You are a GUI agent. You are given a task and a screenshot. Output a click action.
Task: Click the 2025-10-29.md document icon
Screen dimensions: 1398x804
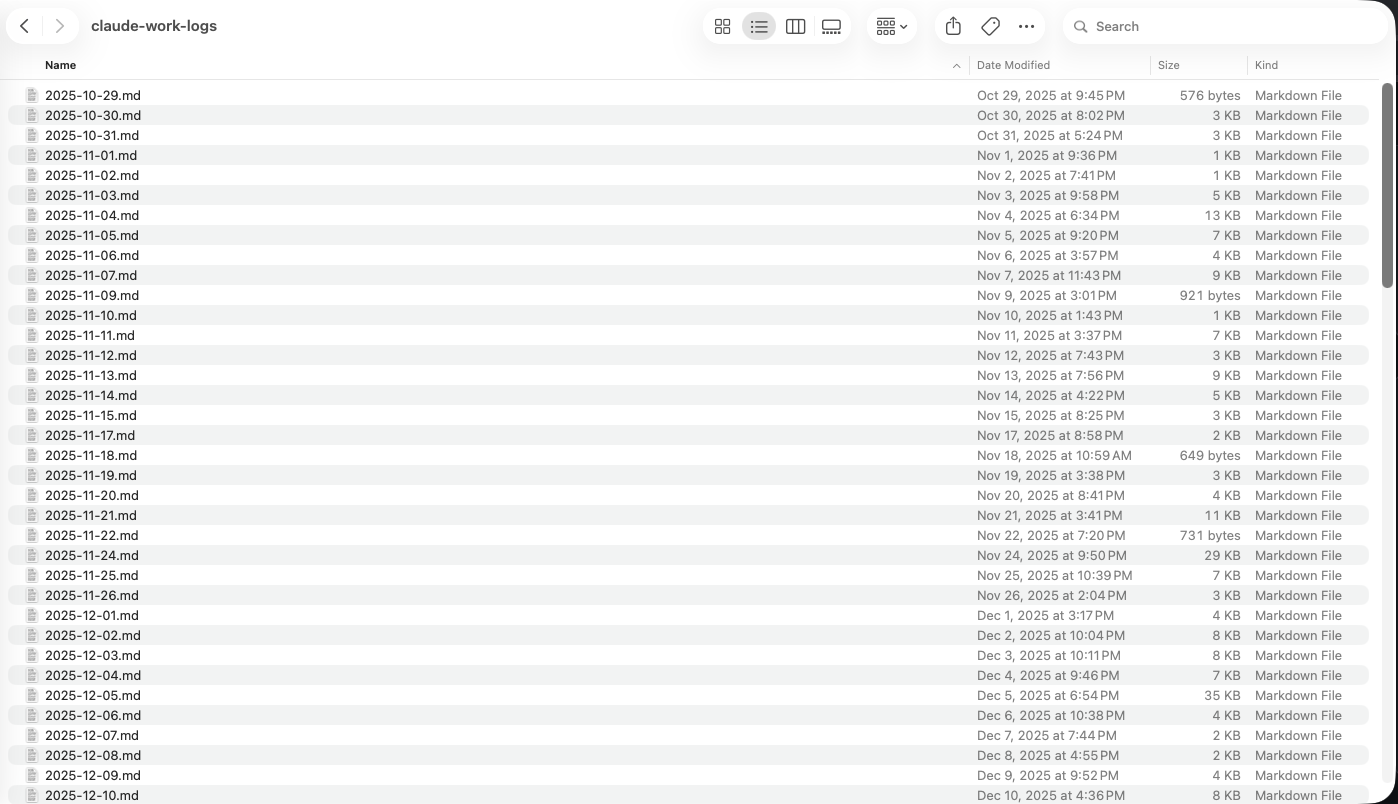coord(32,95)
